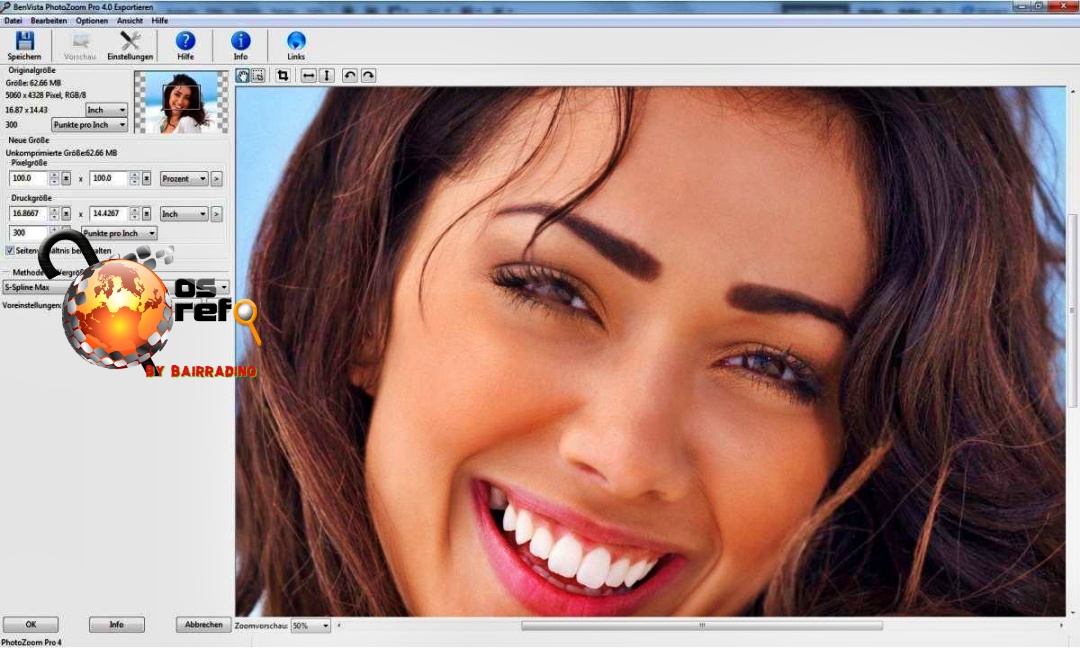This screenshot has width=1080, height=648.
Task: Select the rectangular selection tool
Action: [258, 76]
